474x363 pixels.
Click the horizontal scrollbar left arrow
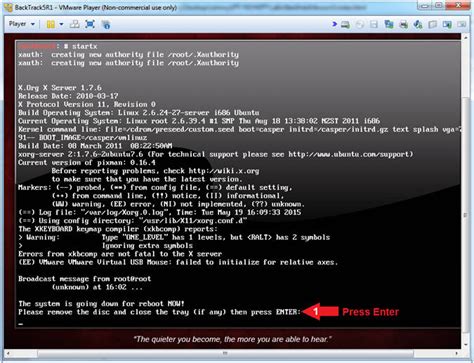(x=8, y=353)
